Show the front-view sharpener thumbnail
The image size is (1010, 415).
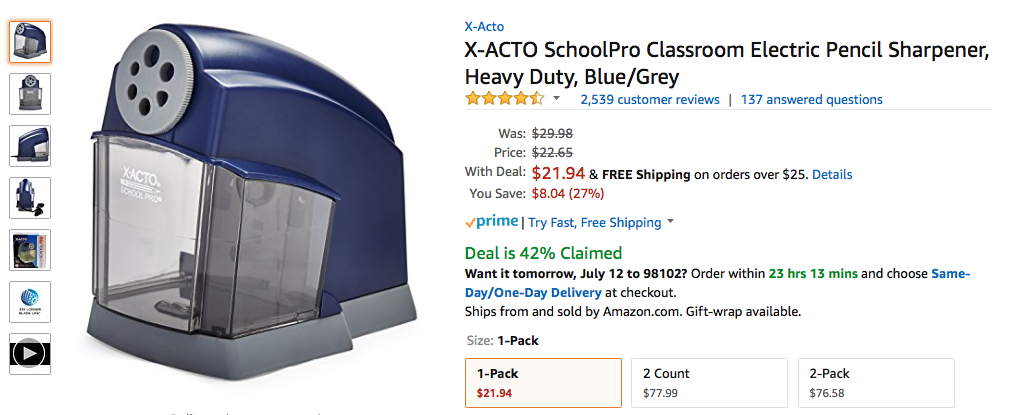(30, 94)
